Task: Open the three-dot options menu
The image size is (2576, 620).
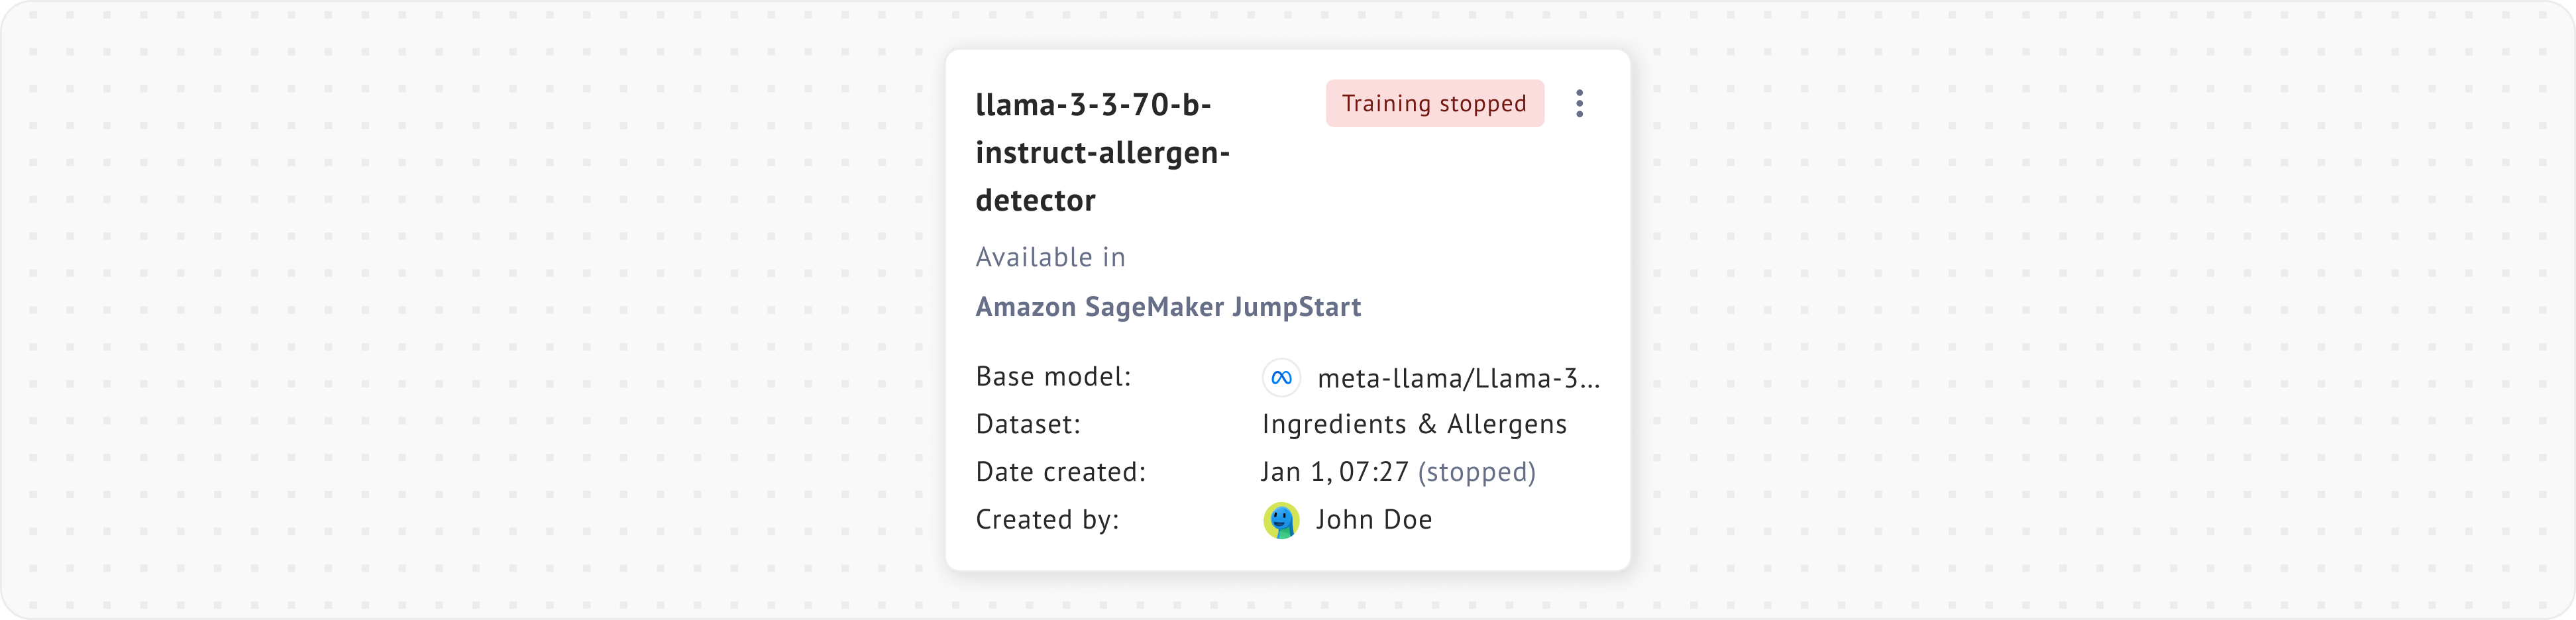Action: (1579, 104)
